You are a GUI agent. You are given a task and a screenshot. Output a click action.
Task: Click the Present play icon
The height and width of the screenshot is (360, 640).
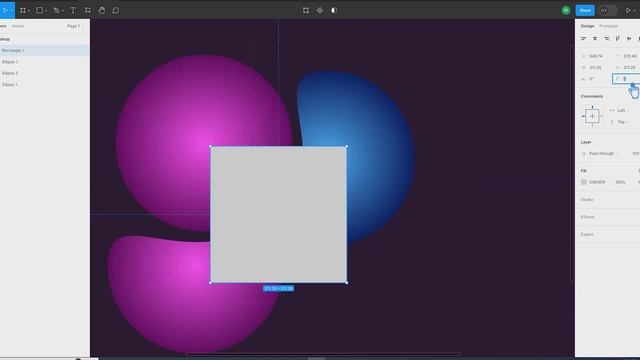(628, 10)
